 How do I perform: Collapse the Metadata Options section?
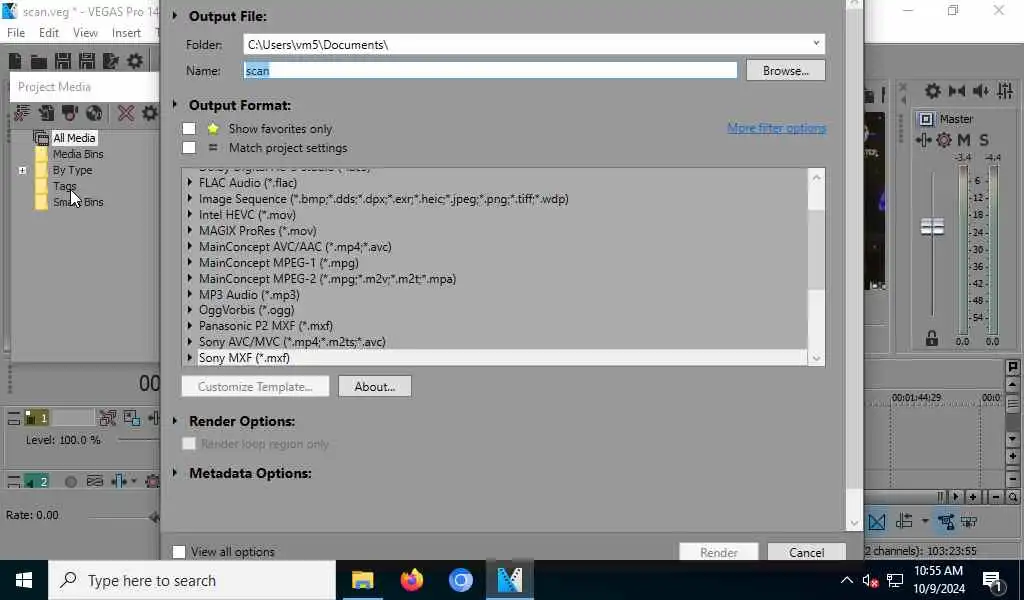click(175, 473)
